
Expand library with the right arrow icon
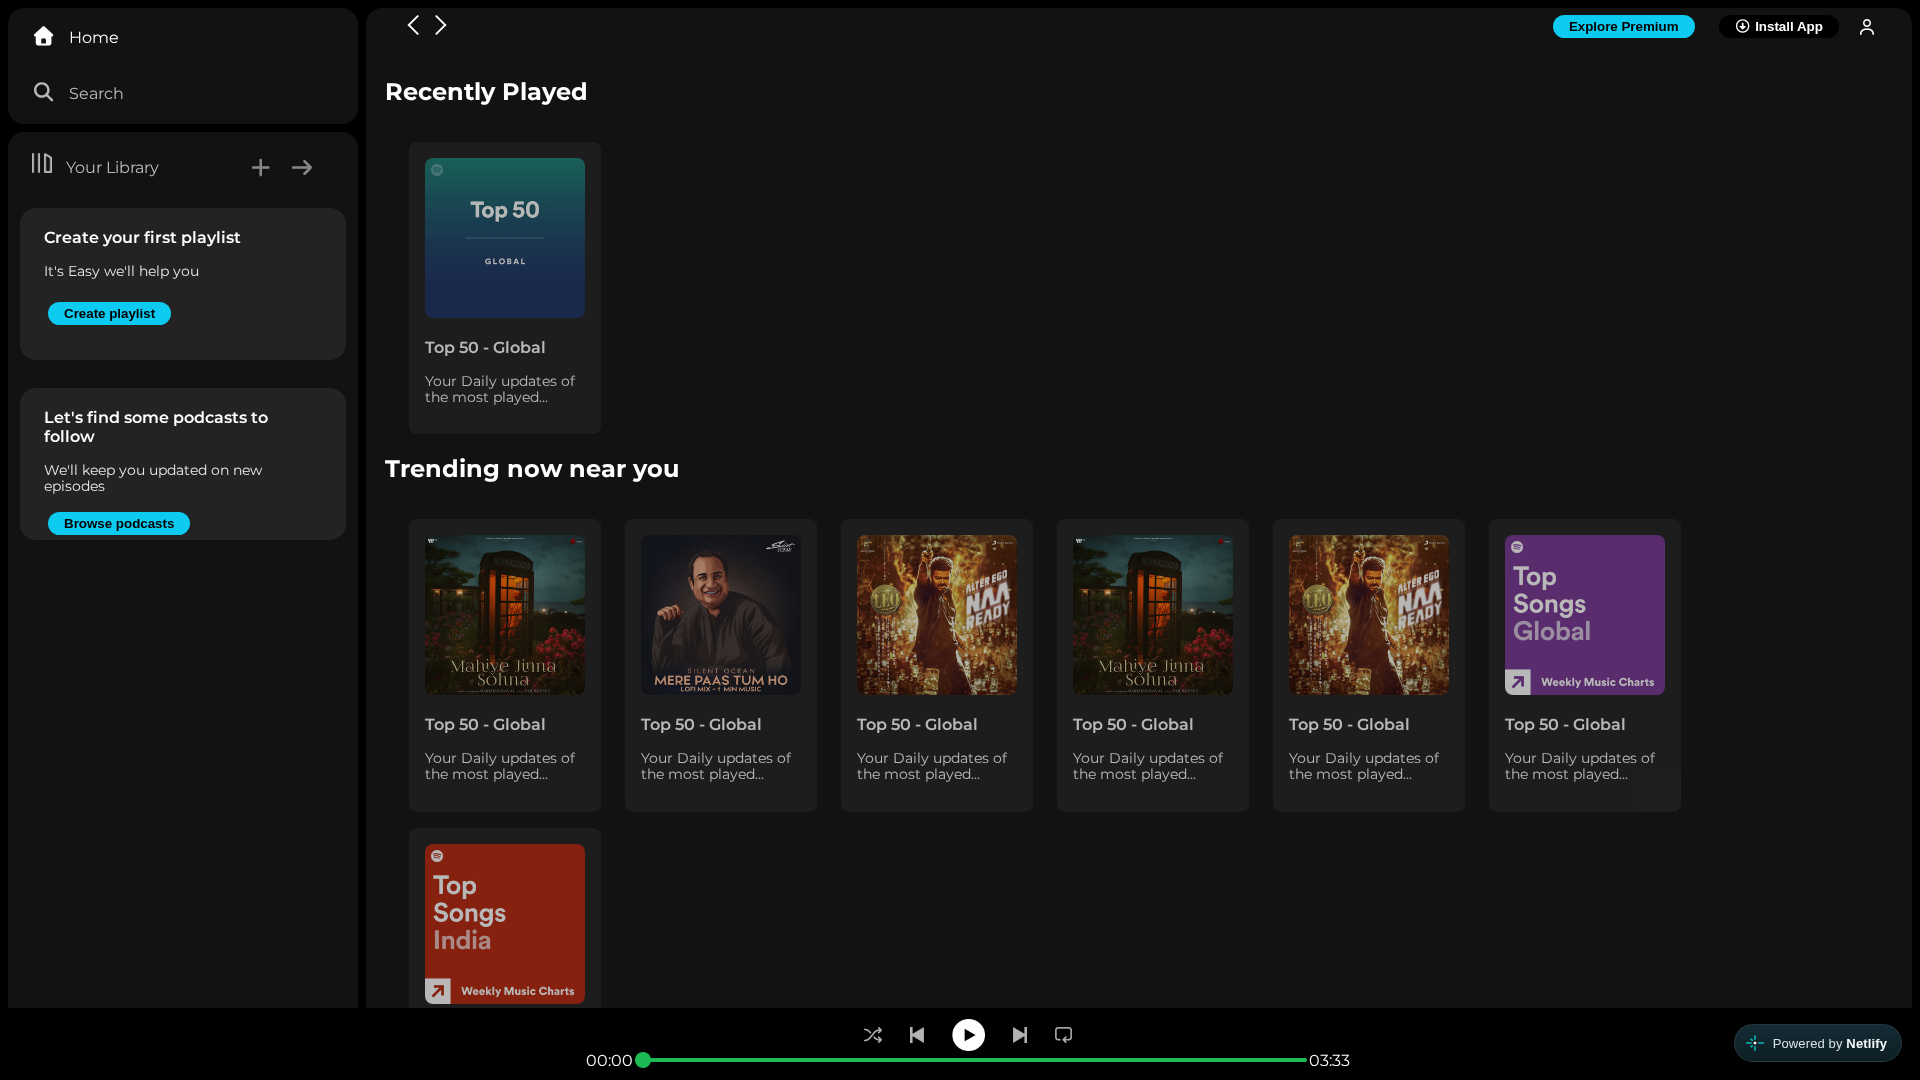(x=302, y=167)
